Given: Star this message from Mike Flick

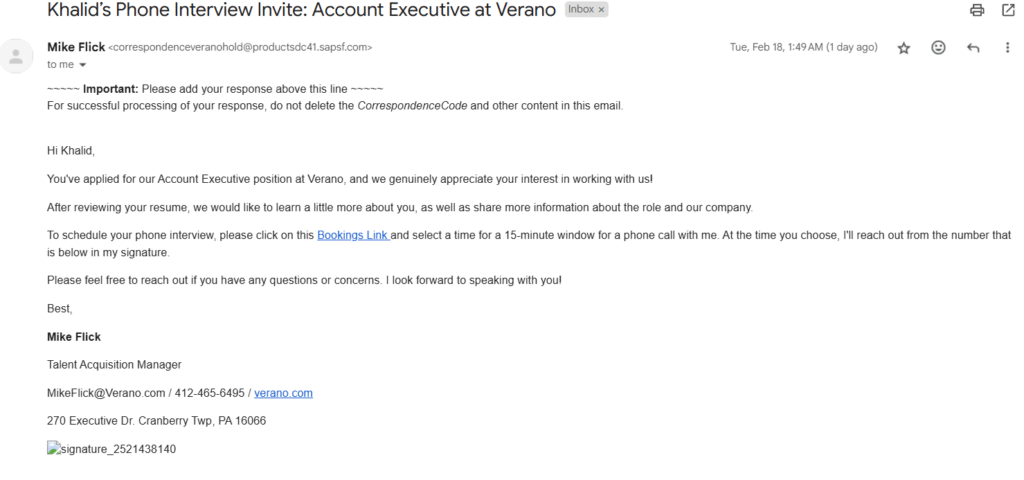Looking at the screenshot, I should pos(904,48).
